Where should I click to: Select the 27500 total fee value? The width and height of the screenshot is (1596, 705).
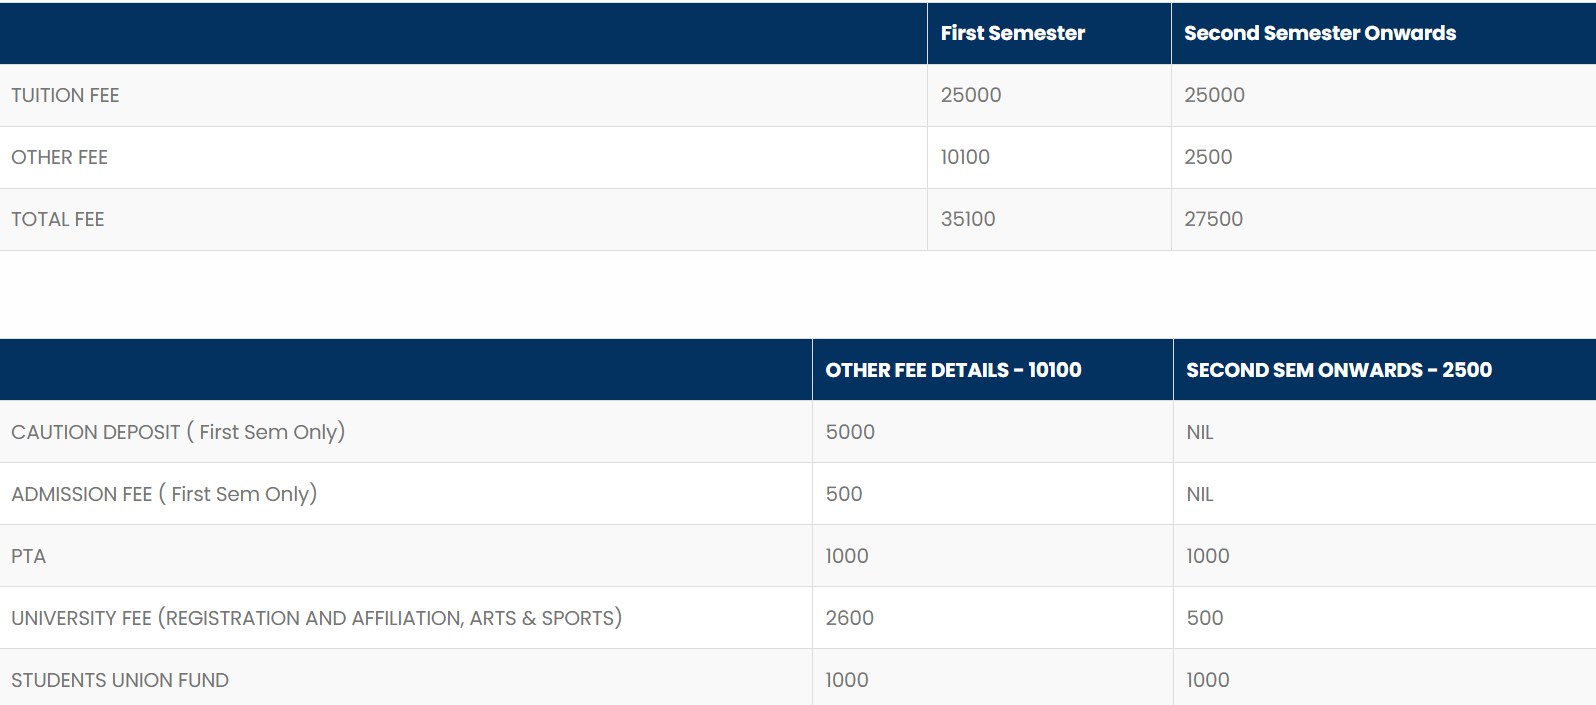(x=1213, y=219)
